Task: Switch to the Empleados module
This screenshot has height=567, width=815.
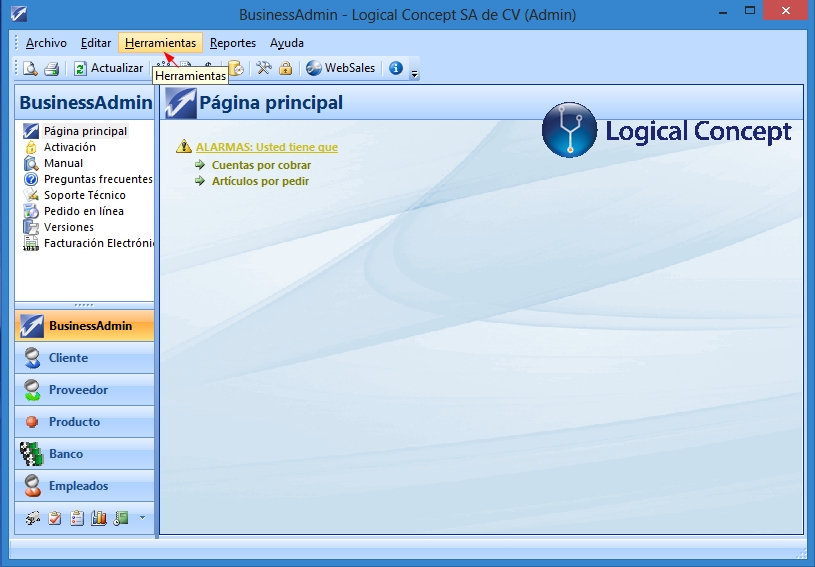Action: pos(85,486)
